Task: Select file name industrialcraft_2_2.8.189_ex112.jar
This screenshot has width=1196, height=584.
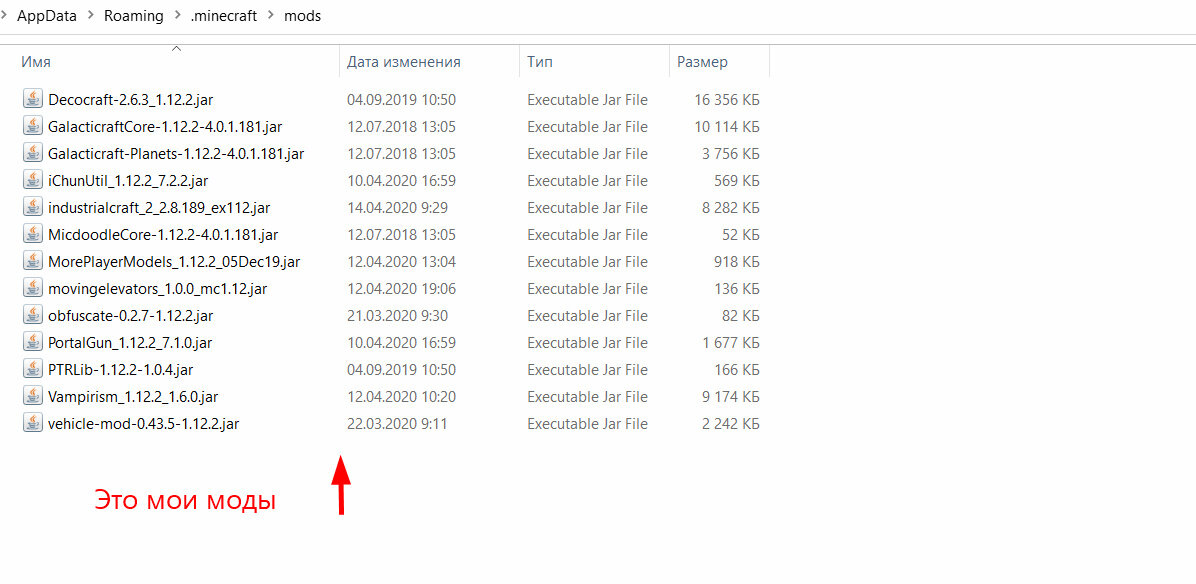Action: [159, 207]
